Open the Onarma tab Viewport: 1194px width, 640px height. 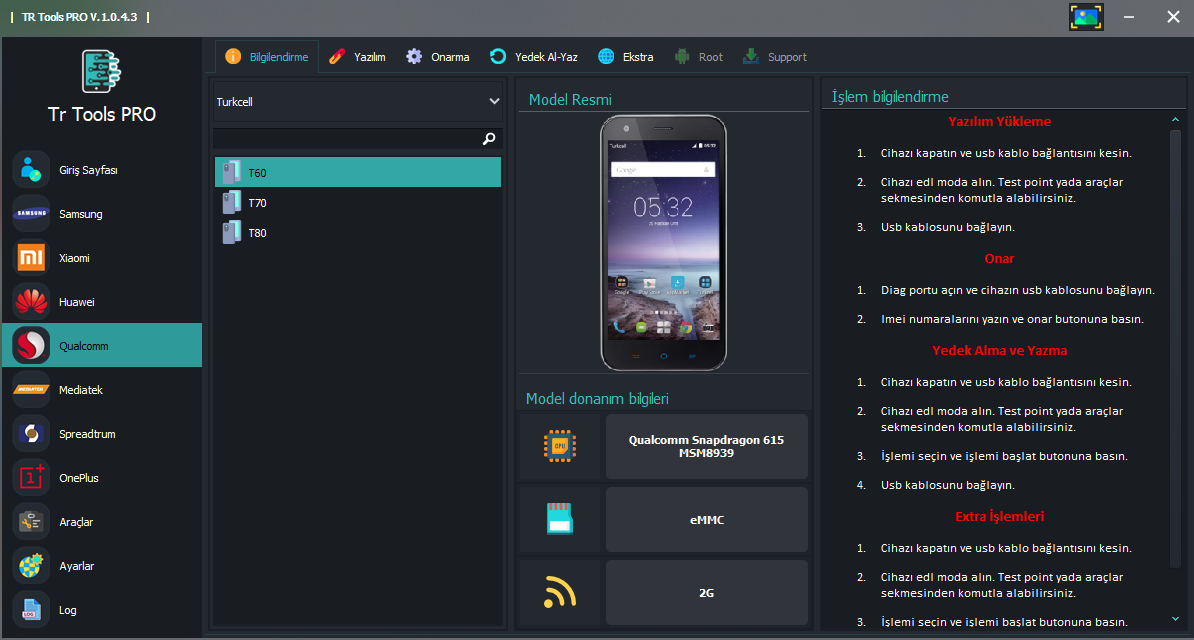pos(438,57)
